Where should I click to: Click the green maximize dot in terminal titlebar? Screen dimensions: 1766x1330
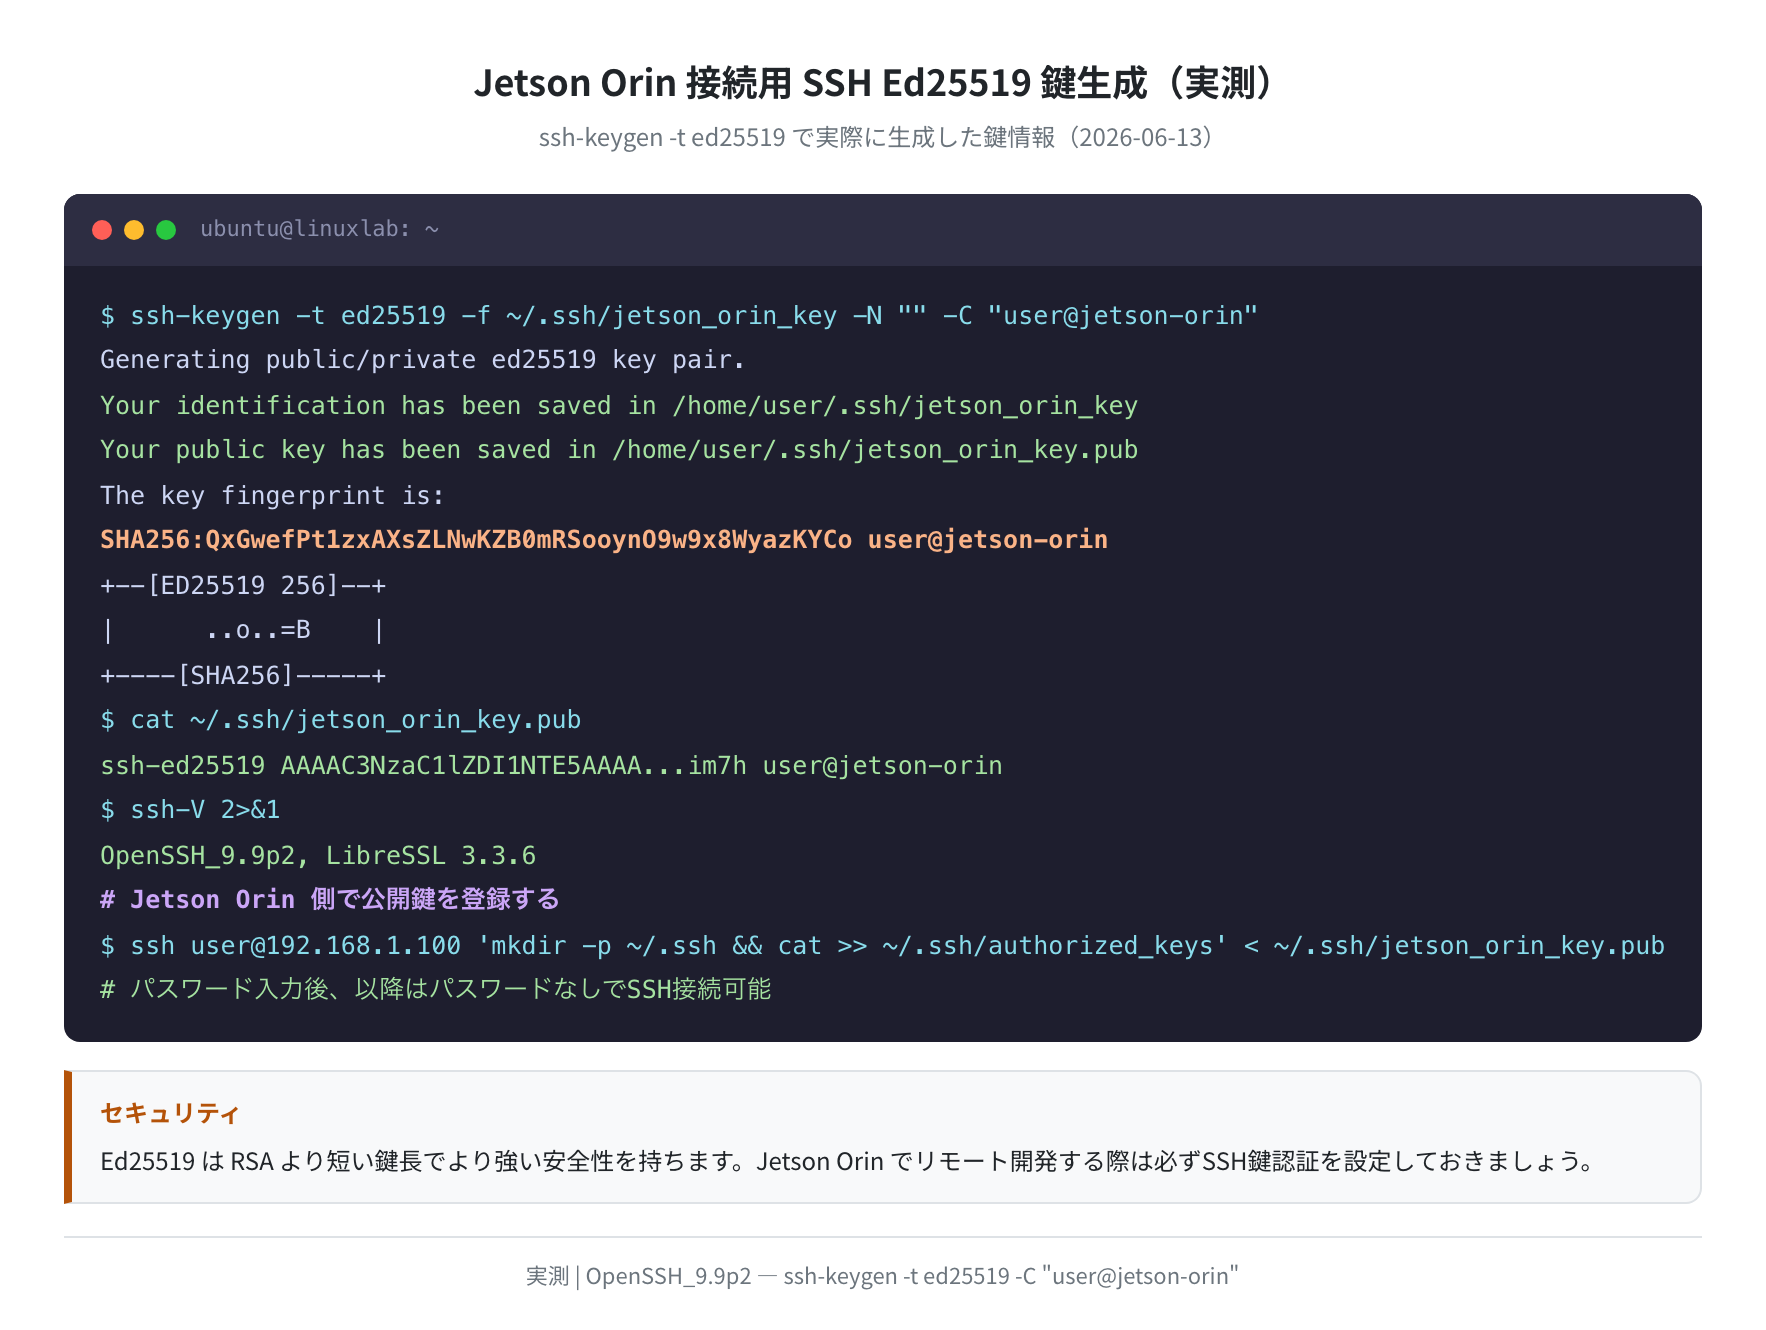coord(166,230)
